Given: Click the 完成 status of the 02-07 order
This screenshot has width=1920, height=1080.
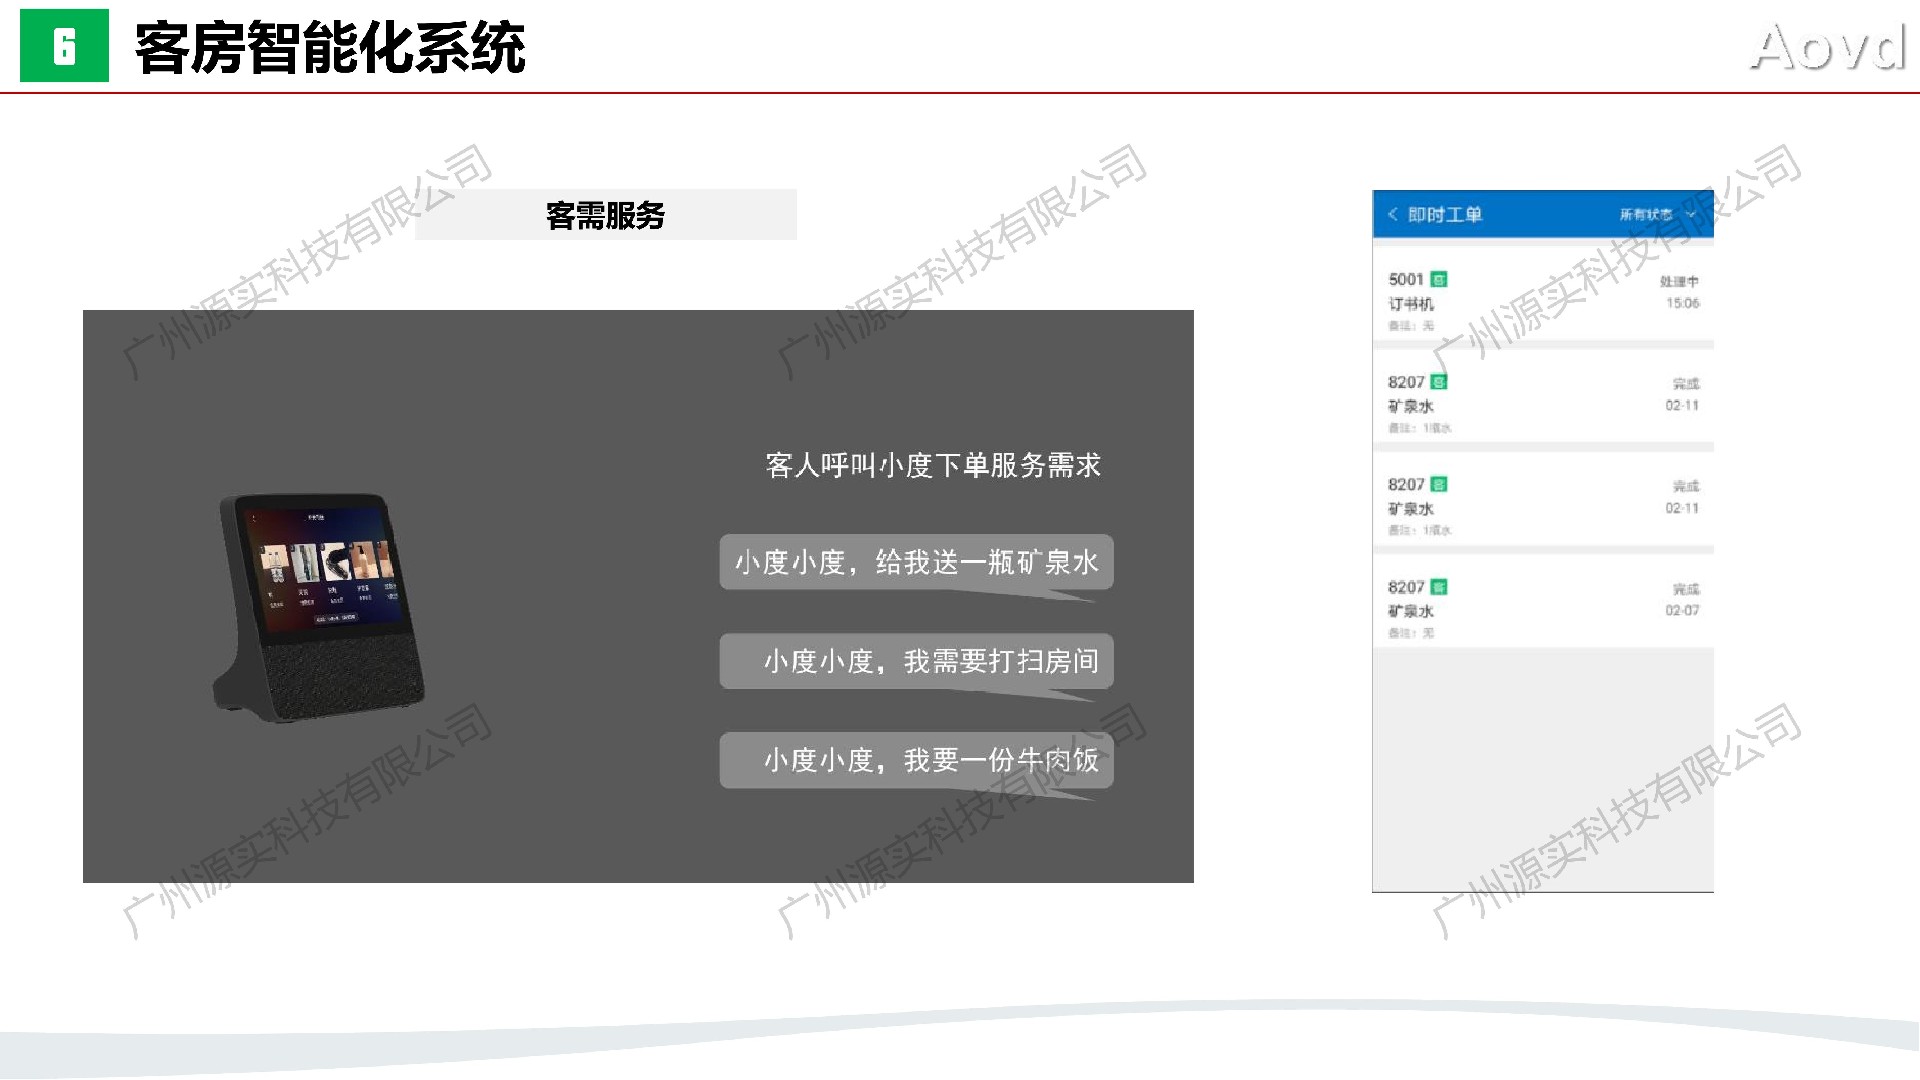Looking at the screenshot, I should tap(1685, 589).
